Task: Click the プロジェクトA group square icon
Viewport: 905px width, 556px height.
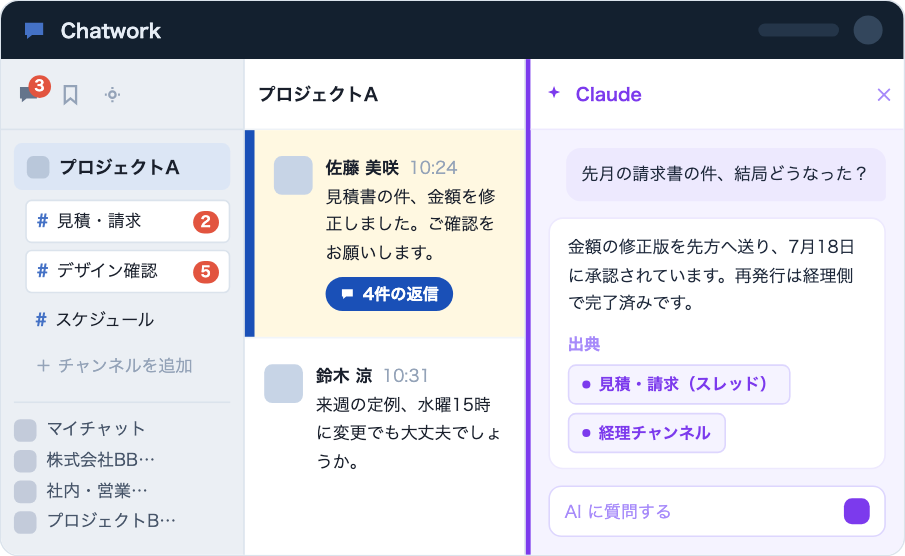Action: (38, 167)
